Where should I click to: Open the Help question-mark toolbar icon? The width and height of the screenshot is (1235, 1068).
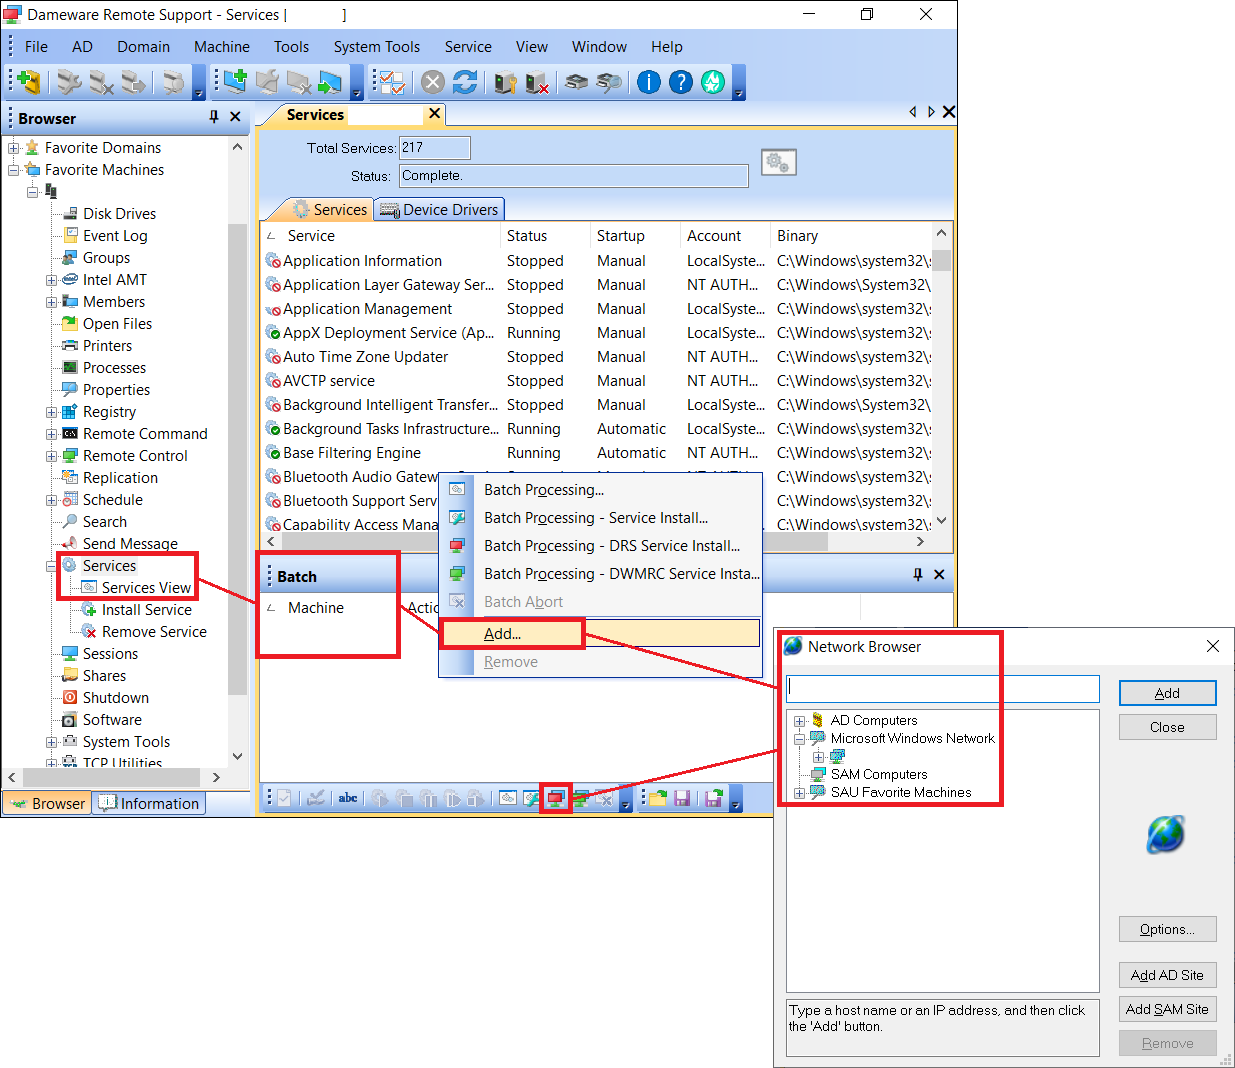[x=681, y=82]
